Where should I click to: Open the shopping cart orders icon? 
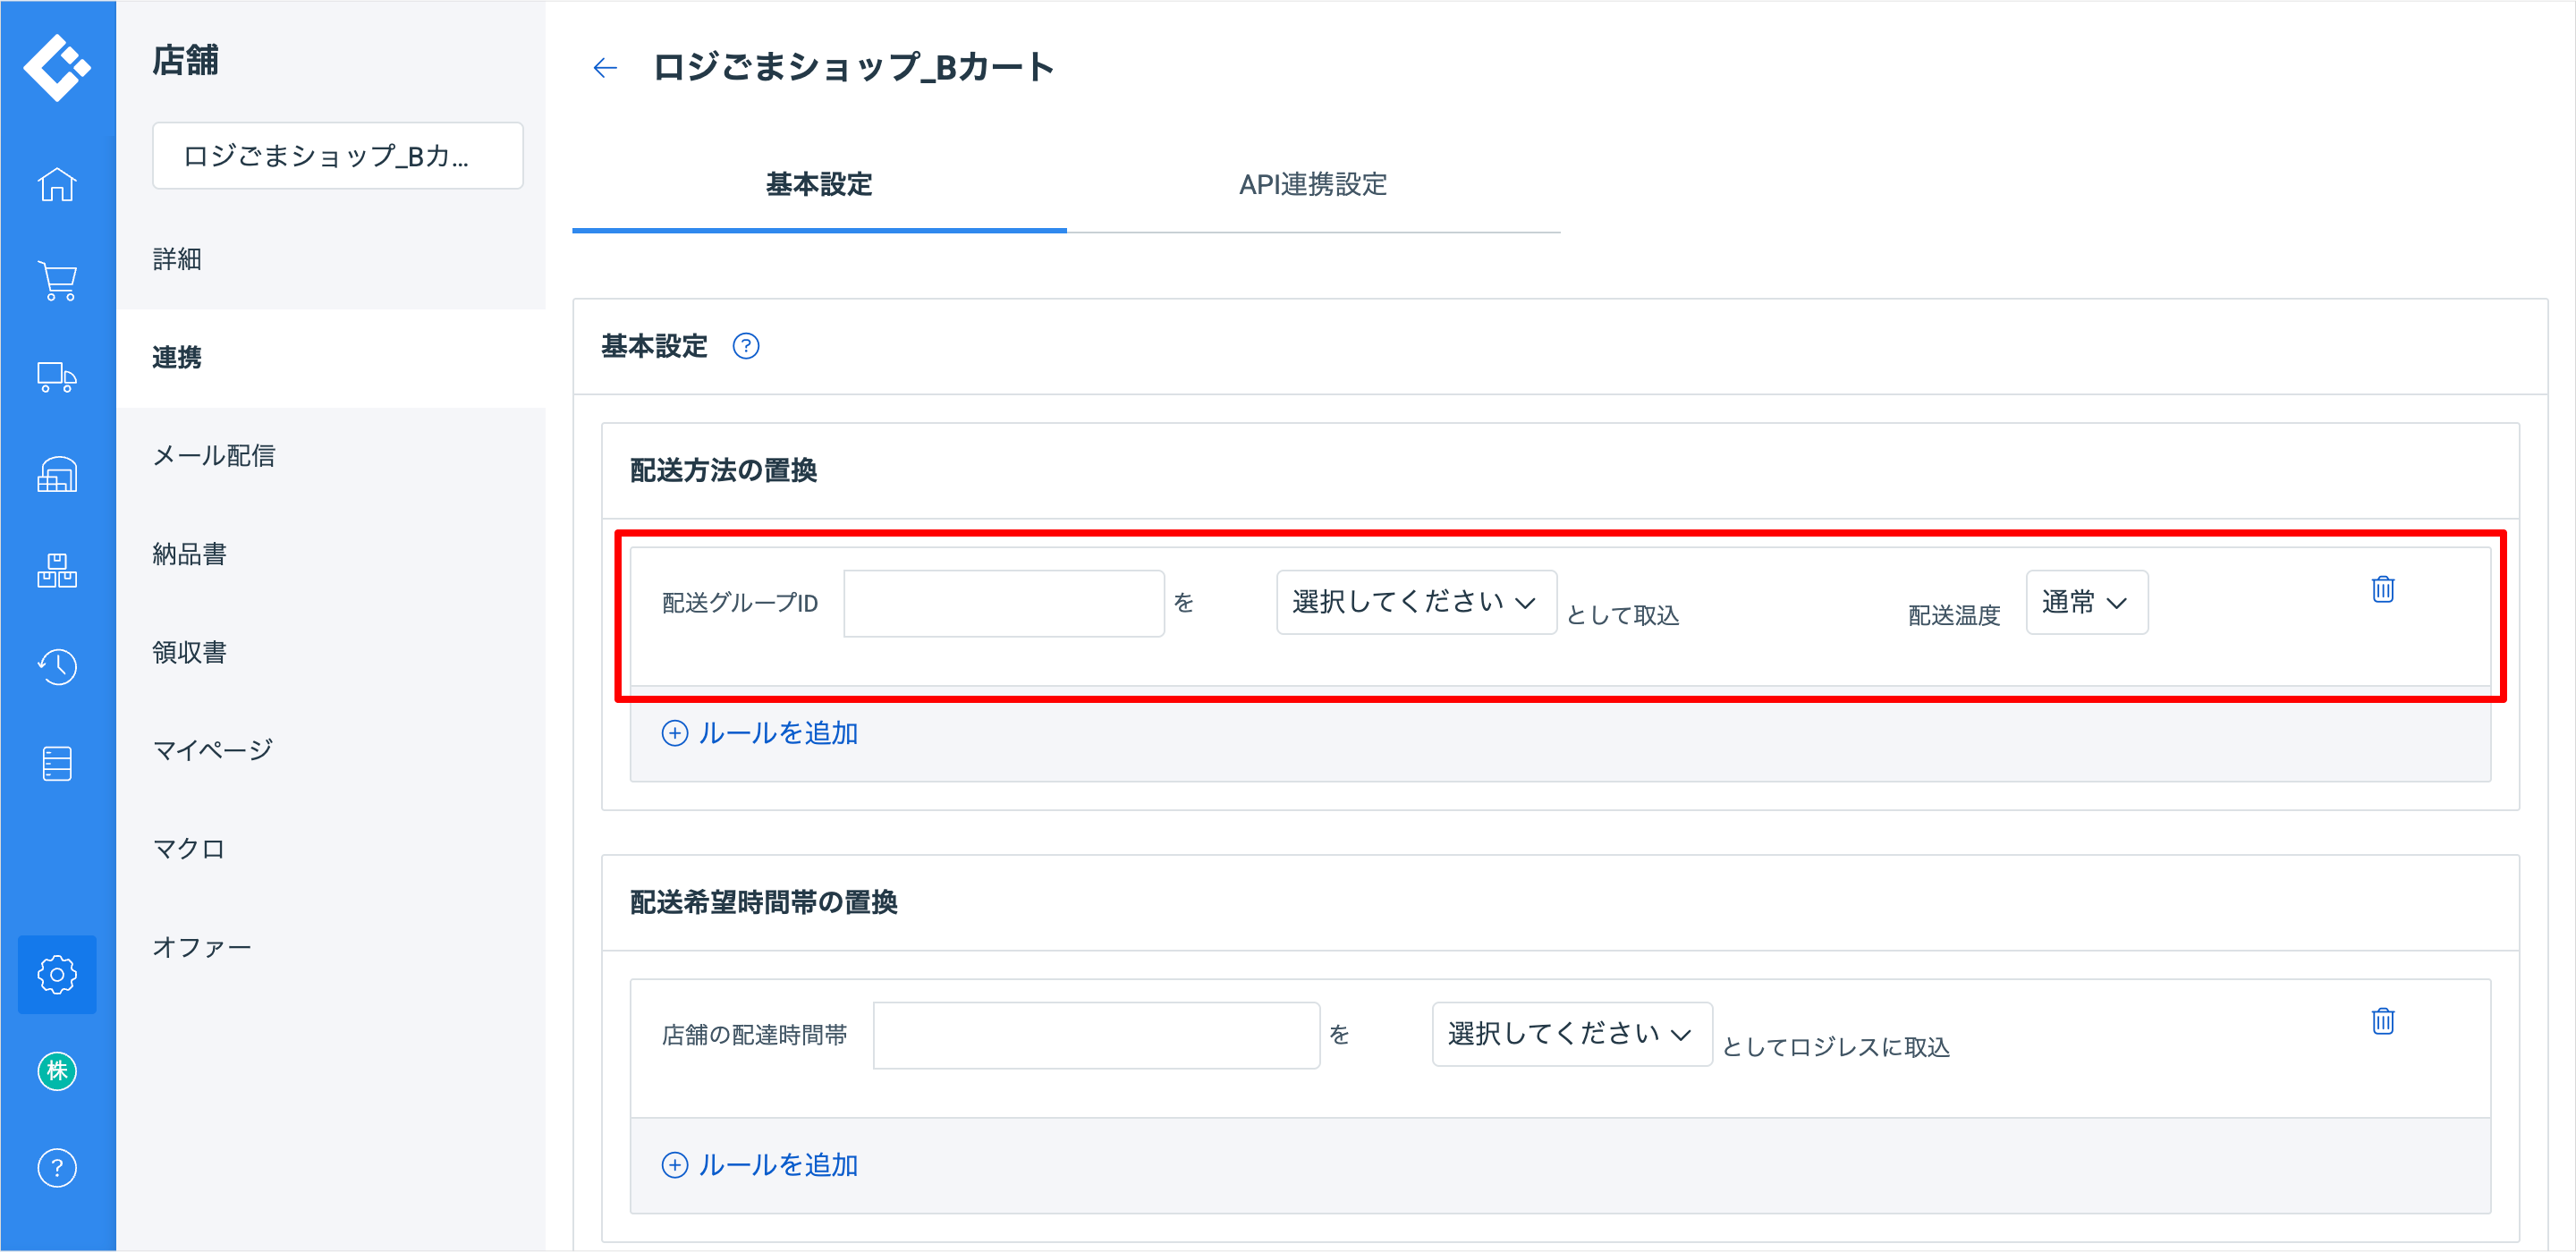(57, 281)
